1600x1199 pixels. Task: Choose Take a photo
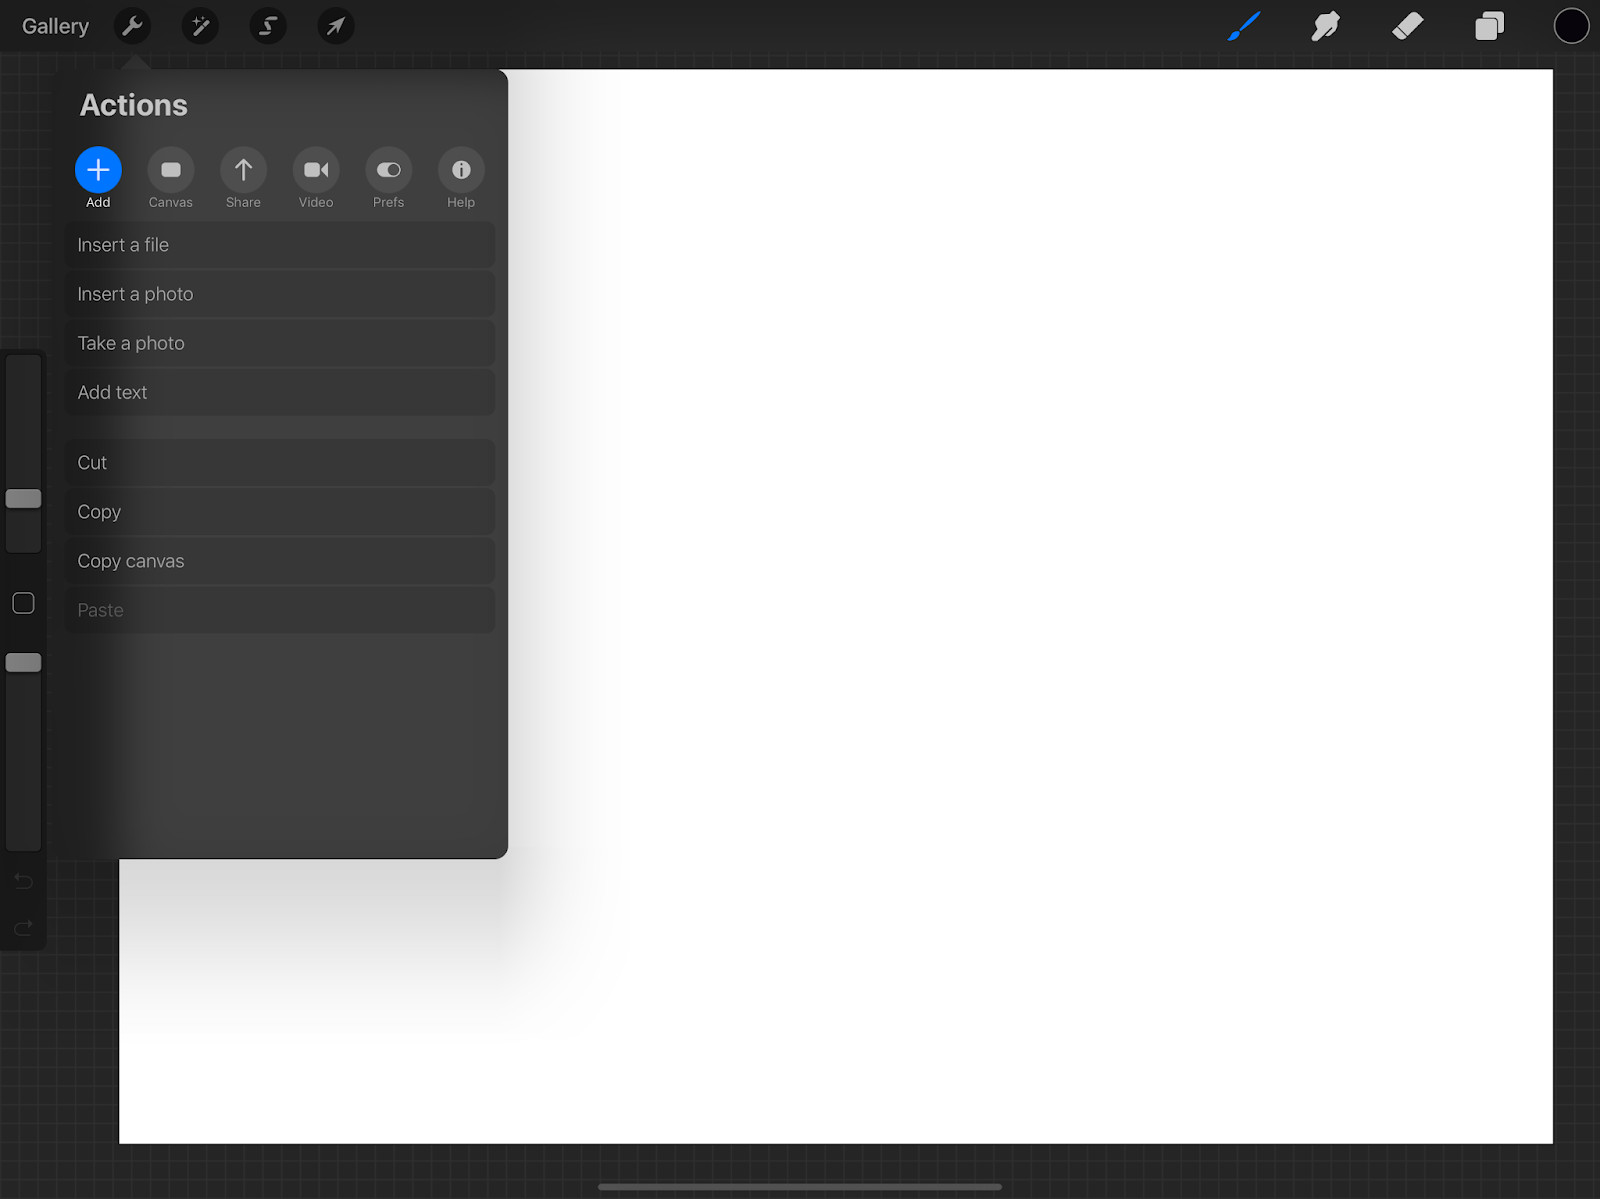coord(280,343)
